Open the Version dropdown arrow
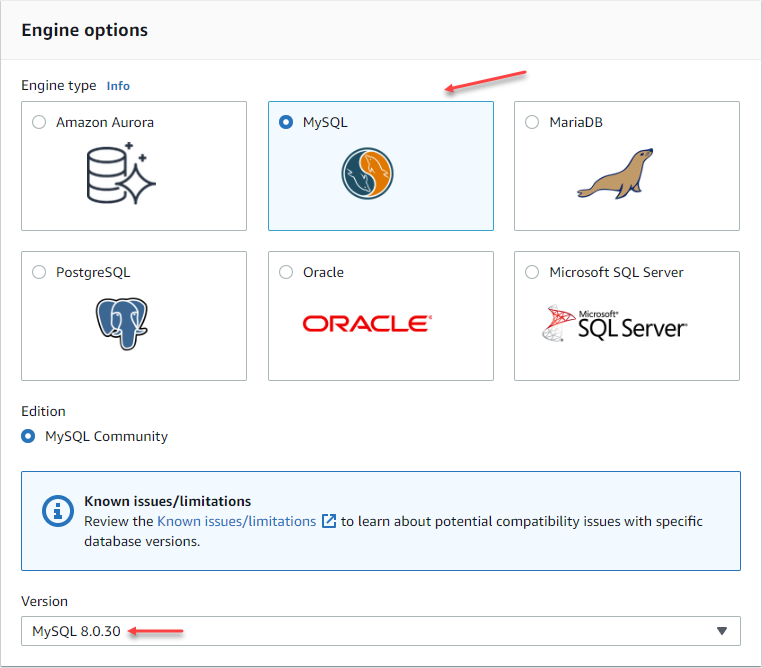Screen dimensions: 762x668 coord(722,631)
